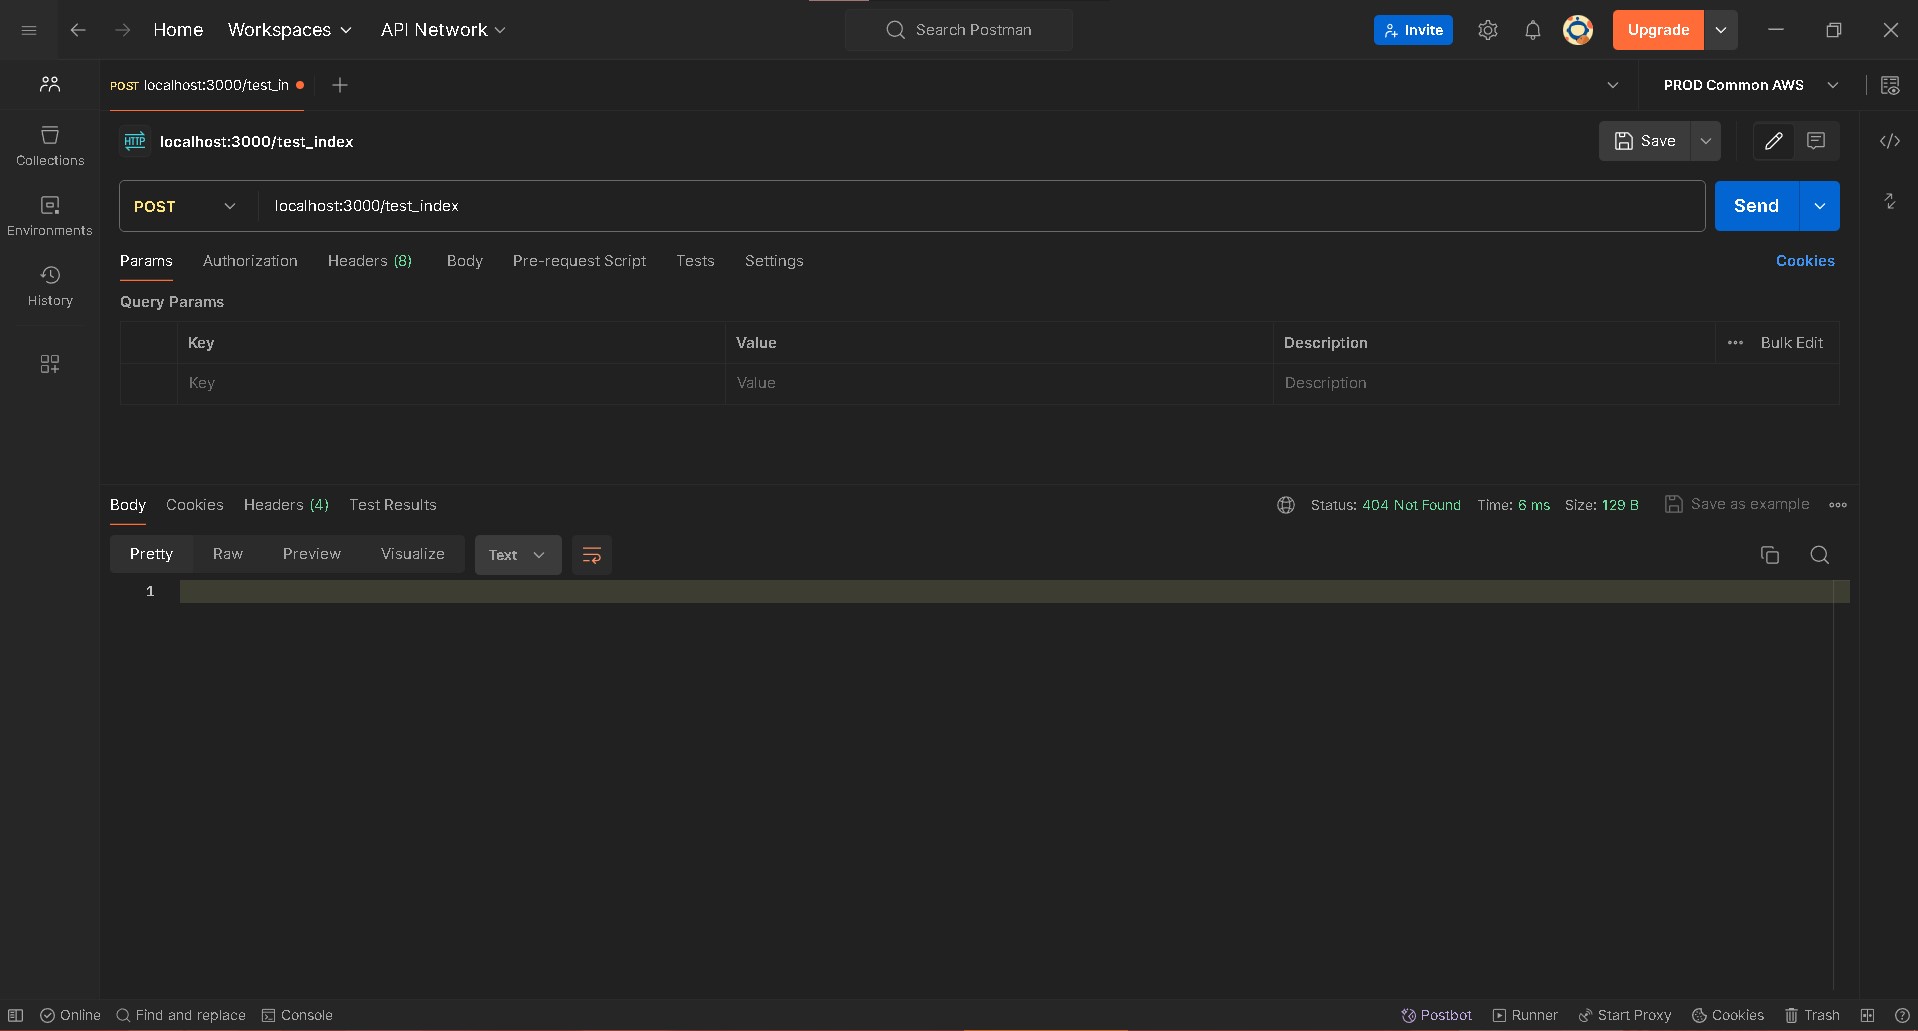Expand the PROD Common AWS environment selector
Screen dimensions: 1918x1031
1750,85
